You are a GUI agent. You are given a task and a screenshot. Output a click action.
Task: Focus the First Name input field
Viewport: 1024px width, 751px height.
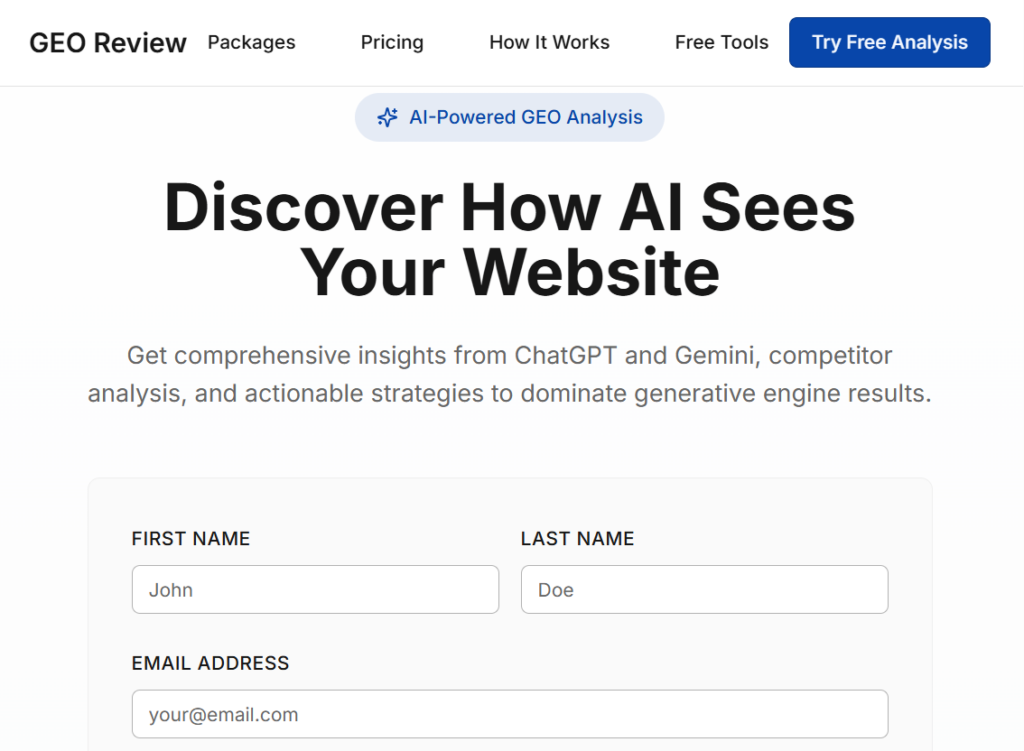pos(315,590)
